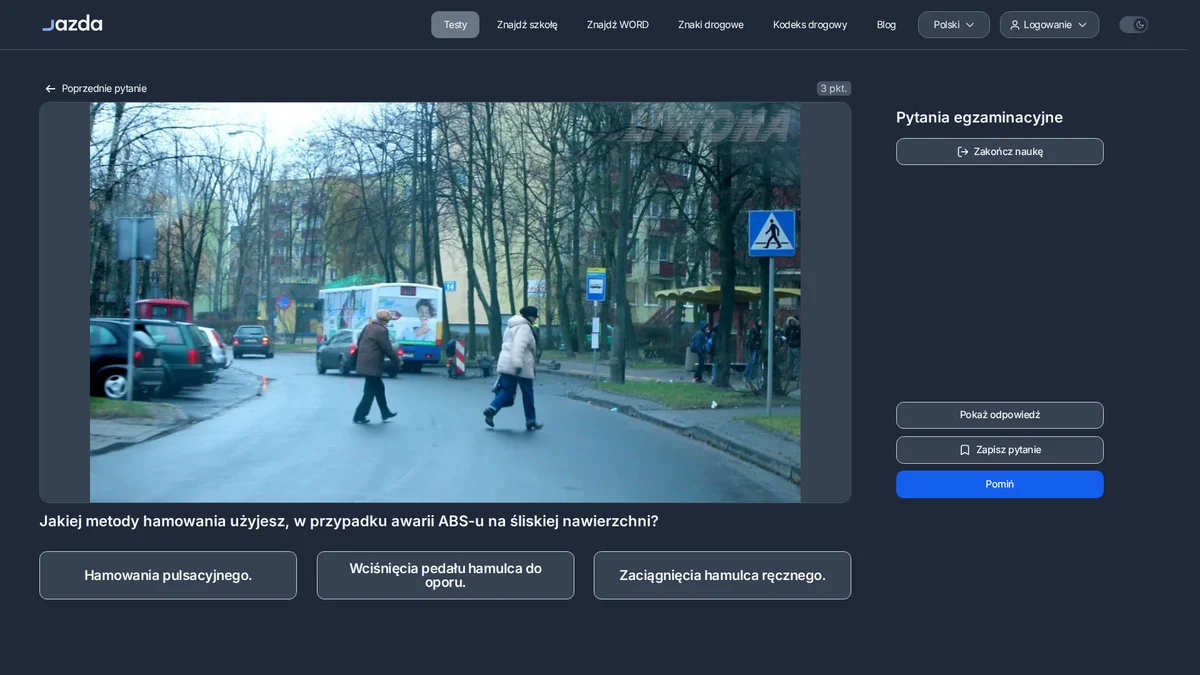Click the exit icon in Zakończ naukę
Image resolution: width=1200 pixels, height=675 pixels.
pos(963,152)
